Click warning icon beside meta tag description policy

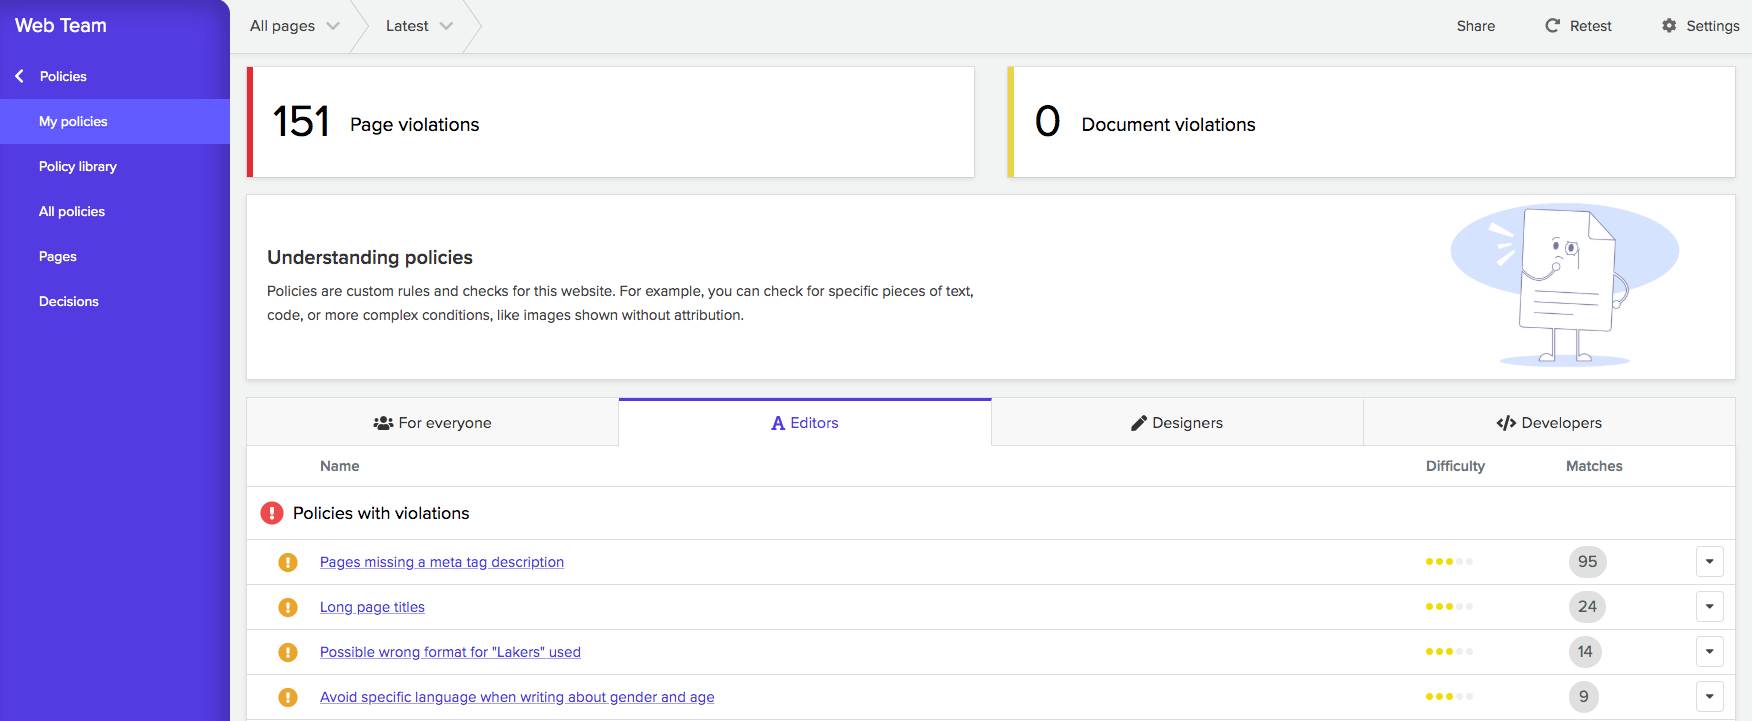click(288, 562)
